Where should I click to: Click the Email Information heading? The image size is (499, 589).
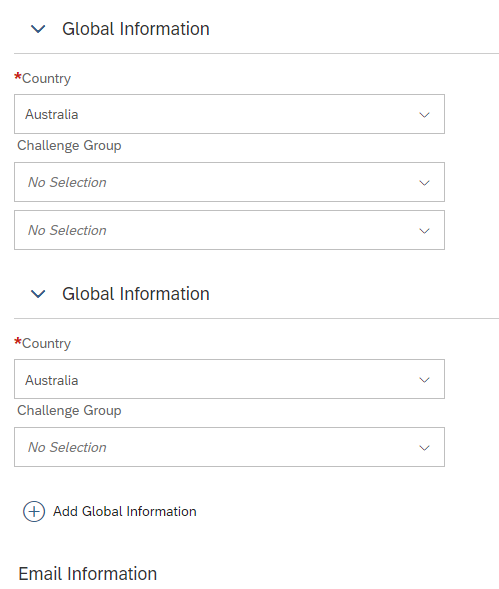(x=88, y=574)
